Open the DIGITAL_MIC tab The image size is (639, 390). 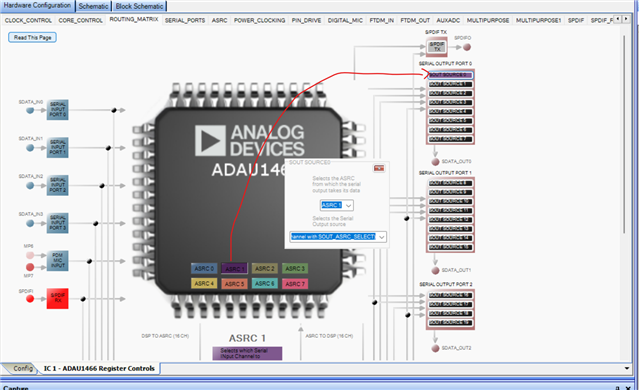click(x=345, y=20)
